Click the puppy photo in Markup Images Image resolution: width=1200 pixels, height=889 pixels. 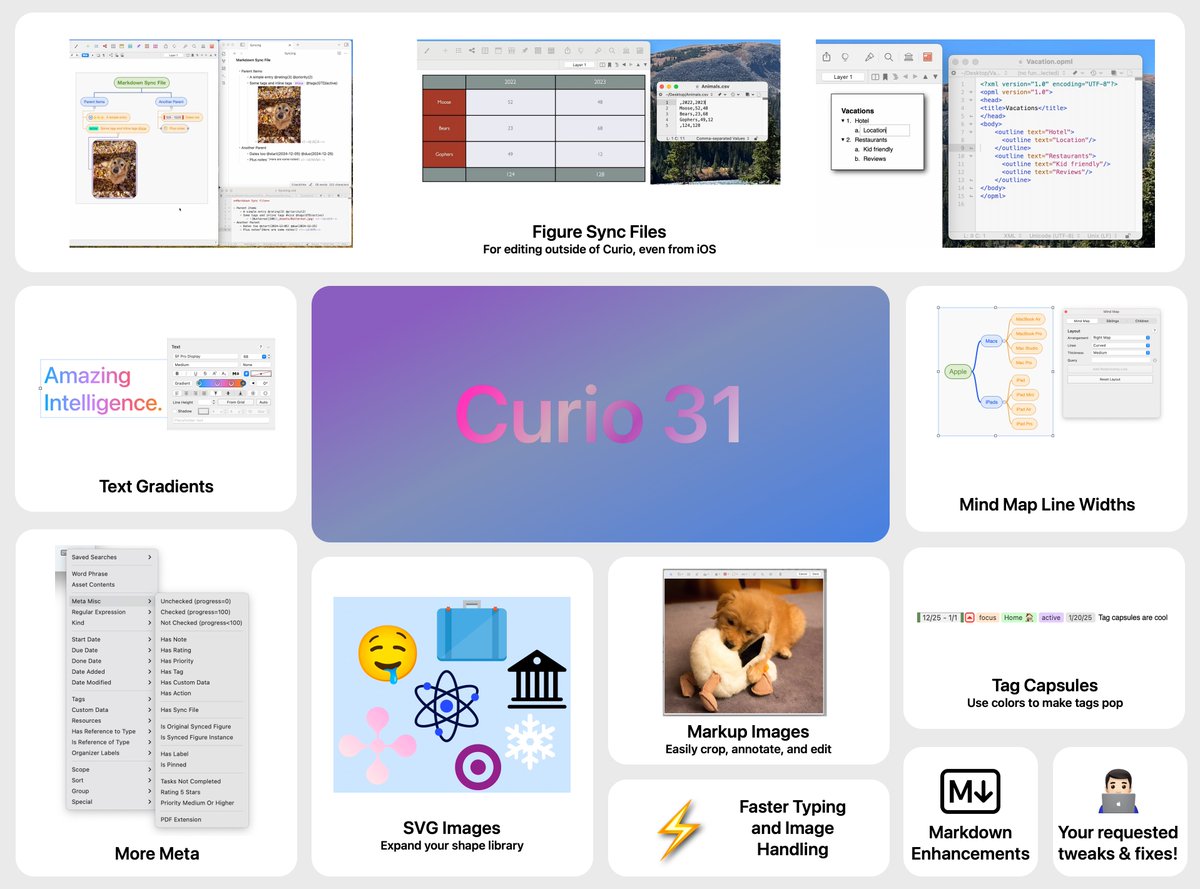tap(744, 646)
